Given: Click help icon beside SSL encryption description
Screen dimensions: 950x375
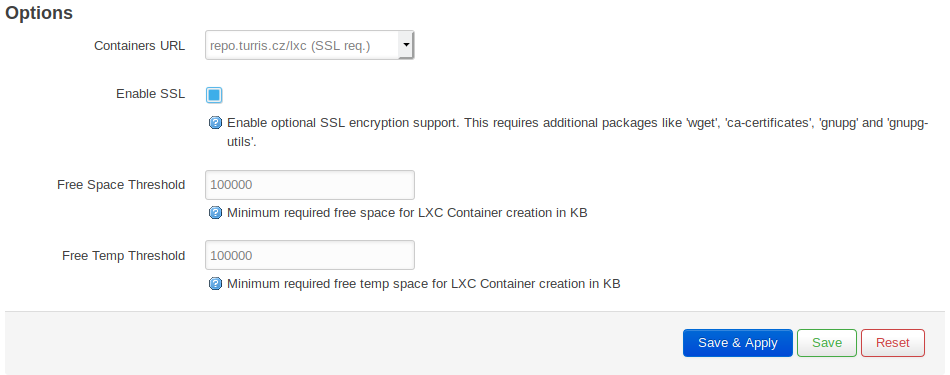Looking at the screenshot, I should [215, 123].
